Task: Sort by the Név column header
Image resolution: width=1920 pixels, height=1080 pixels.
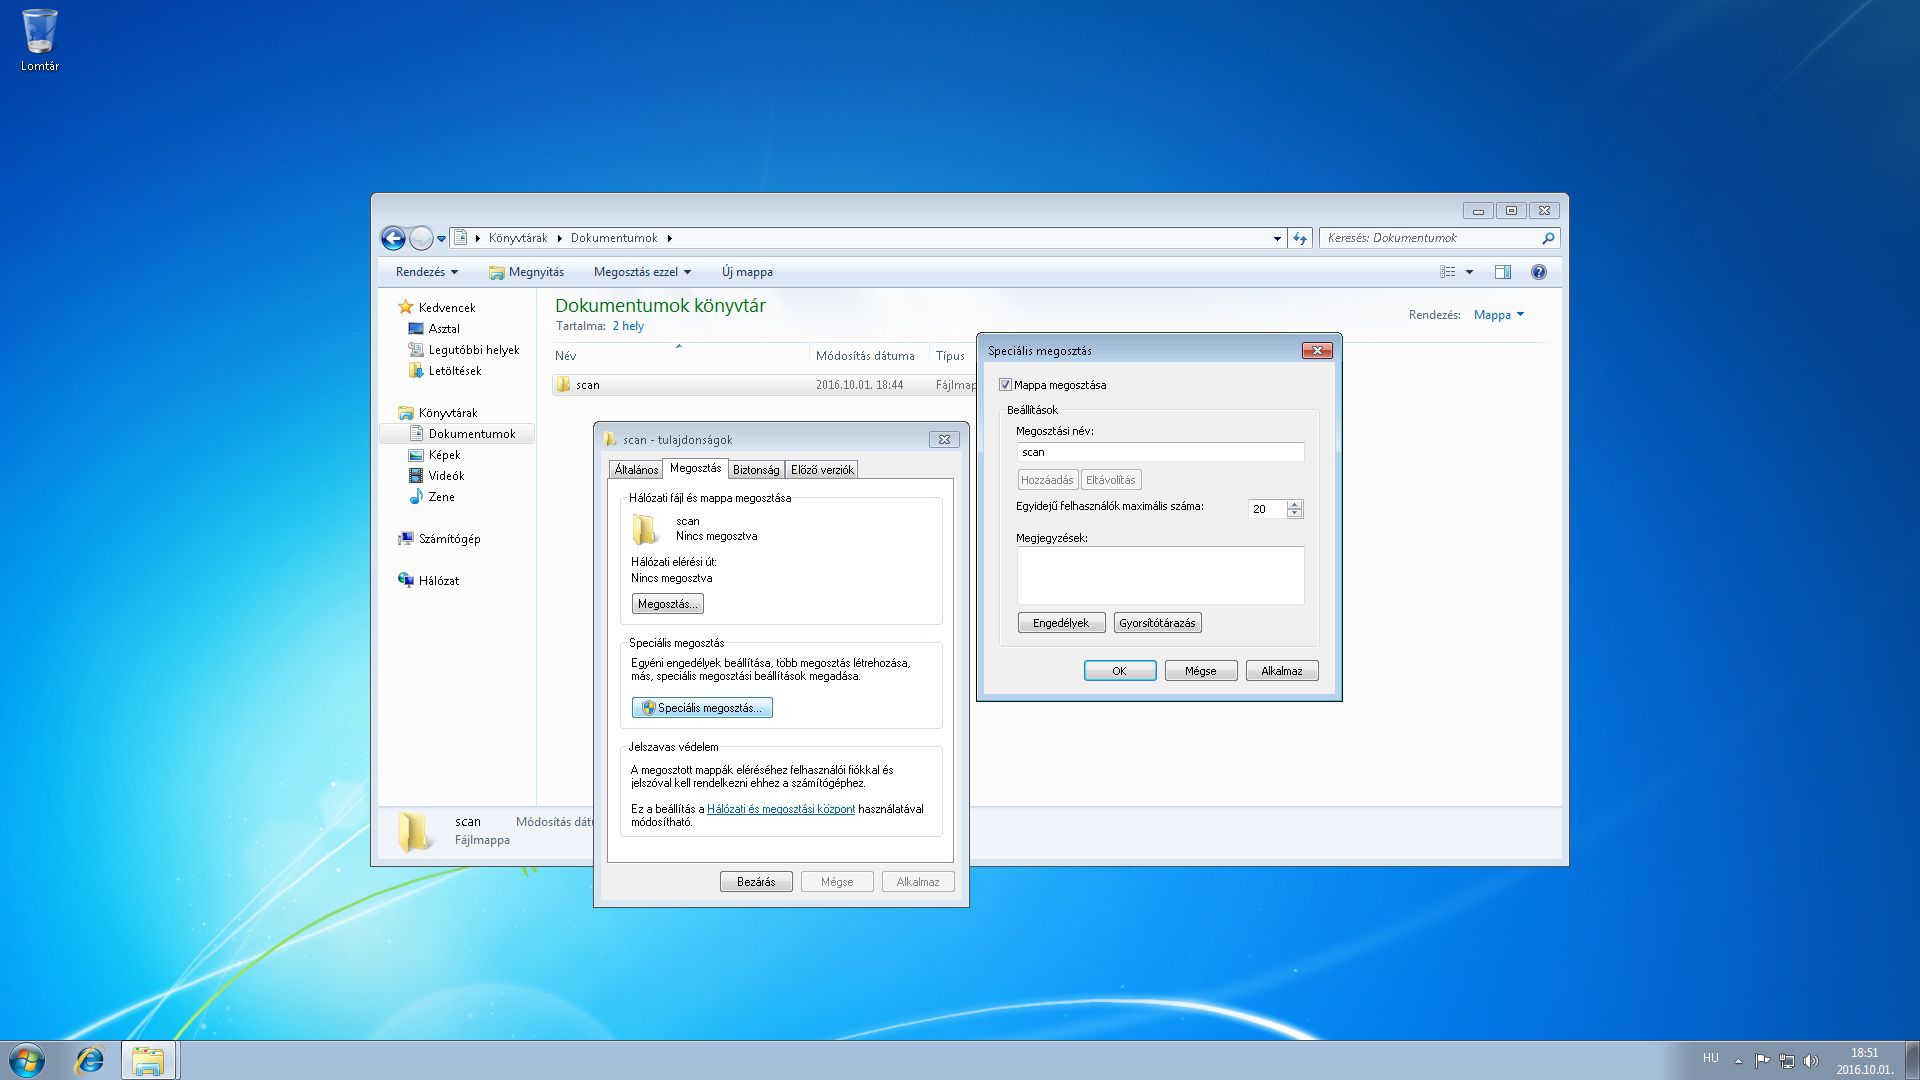Action: (680, 356)
